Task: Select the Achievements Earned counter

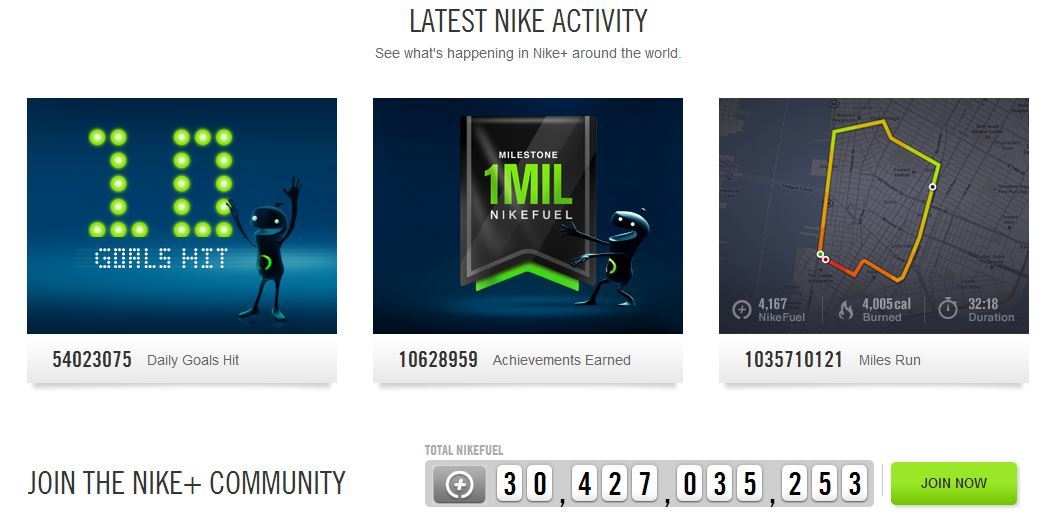Action: coord(528,359)
